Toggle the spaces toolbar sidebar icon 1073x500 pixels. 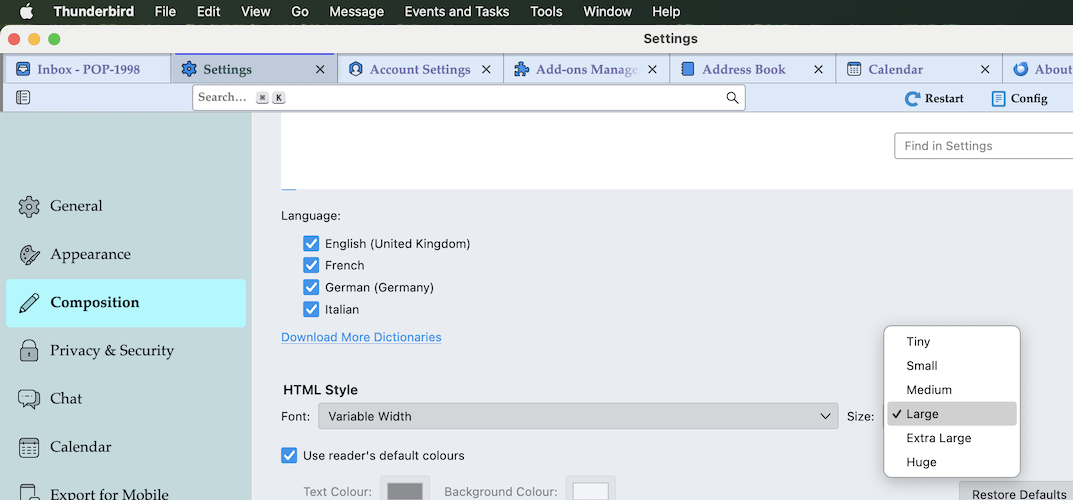point(23,98)
